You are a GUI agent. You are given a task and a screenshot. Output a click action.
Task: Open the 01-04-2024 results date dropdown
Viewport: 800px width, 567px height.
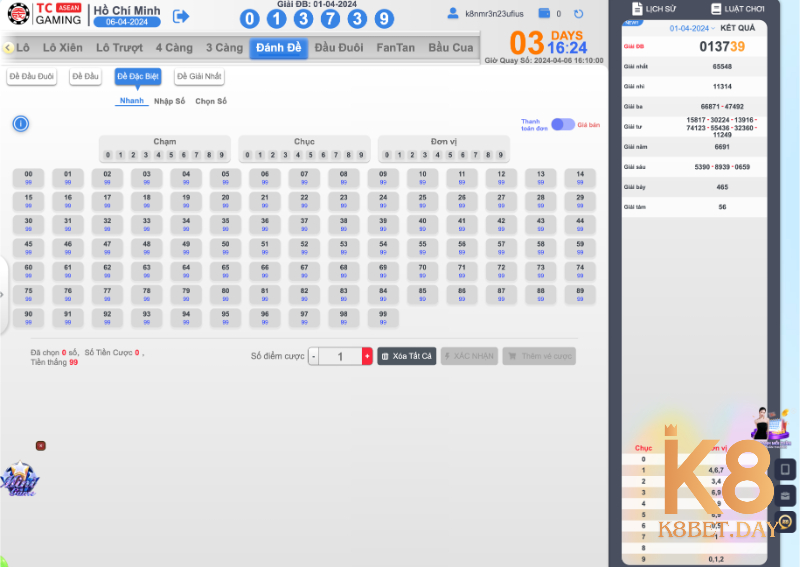(x=694, y=29)
